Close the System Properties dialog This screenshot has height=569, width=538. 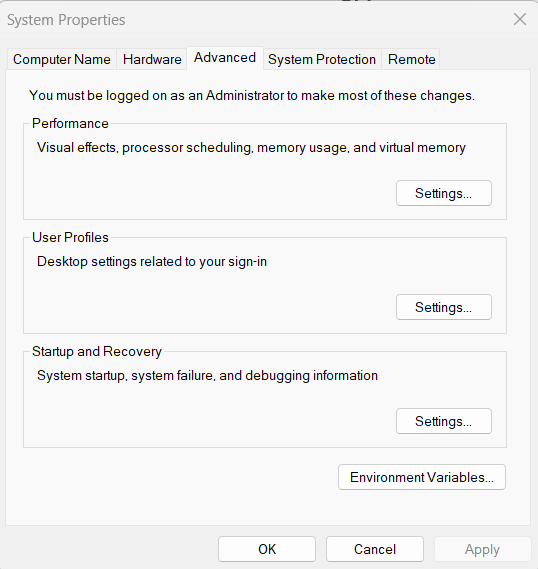[x=520, y=19]
